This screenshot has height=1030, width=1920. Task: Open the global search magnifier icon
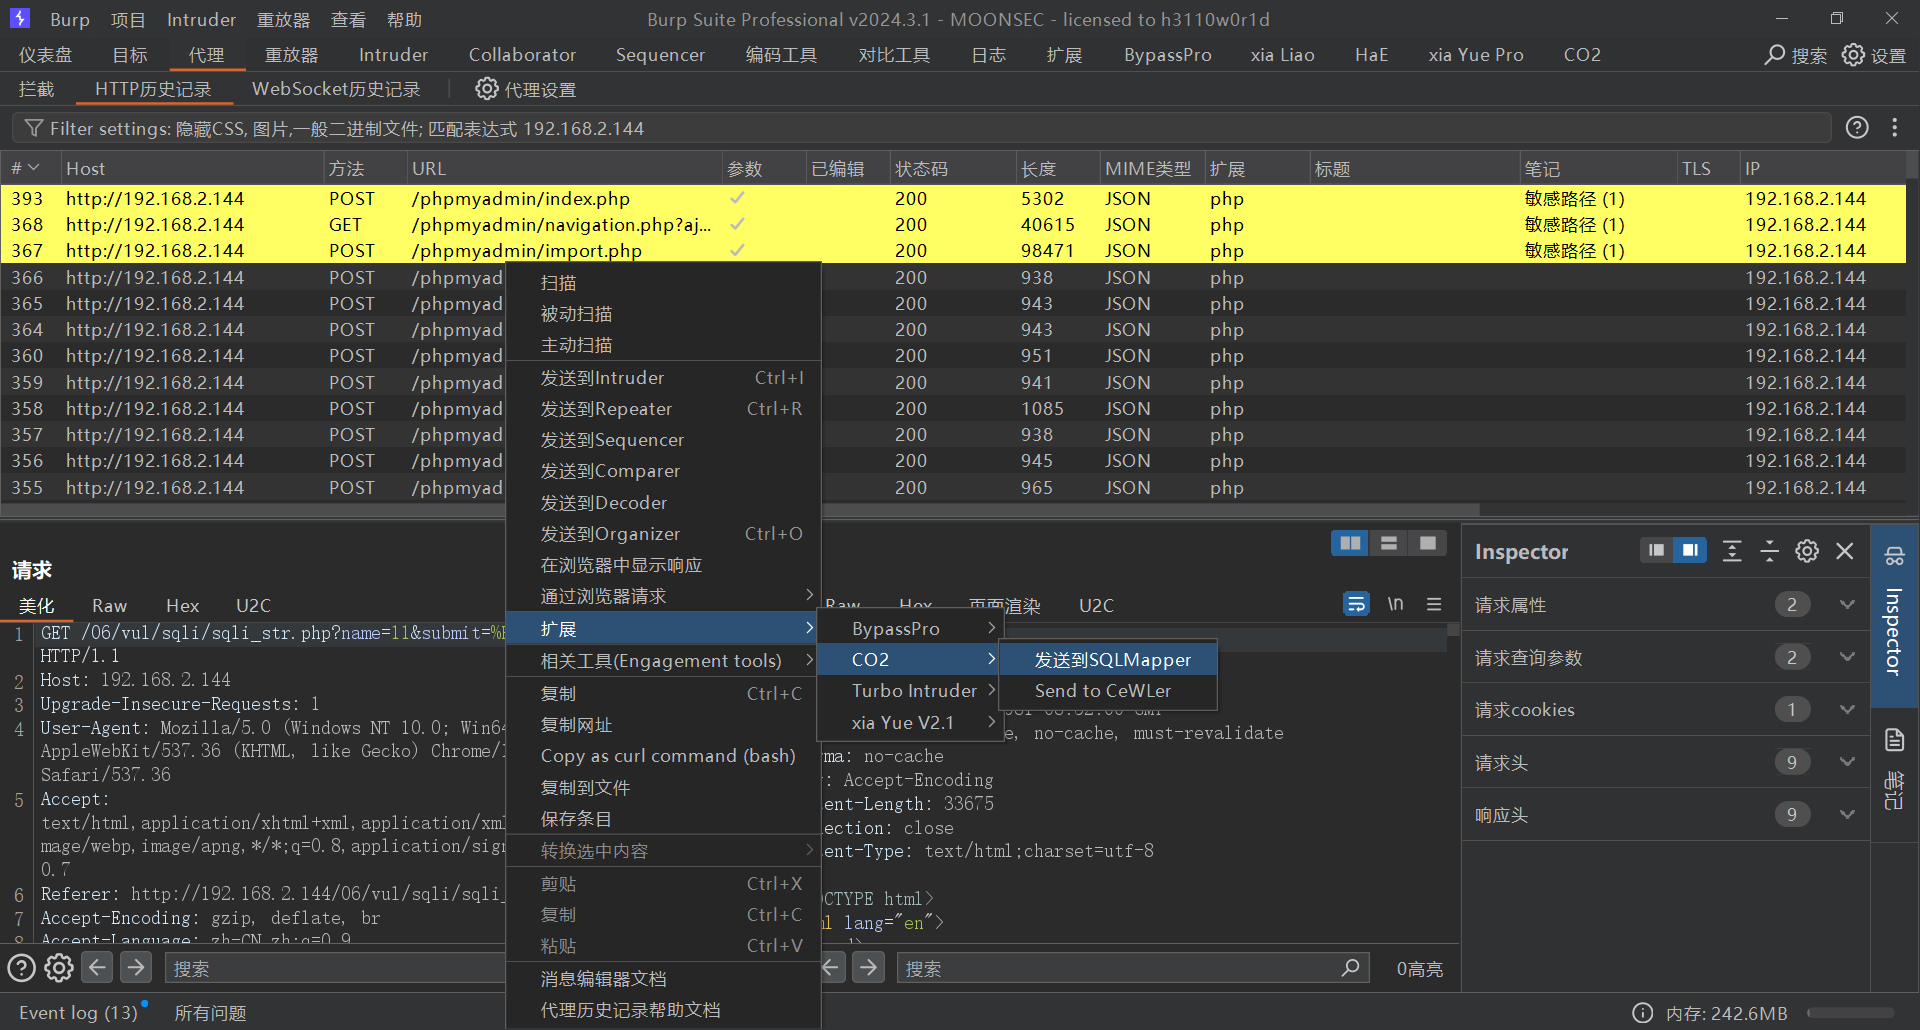[1775, 55]
